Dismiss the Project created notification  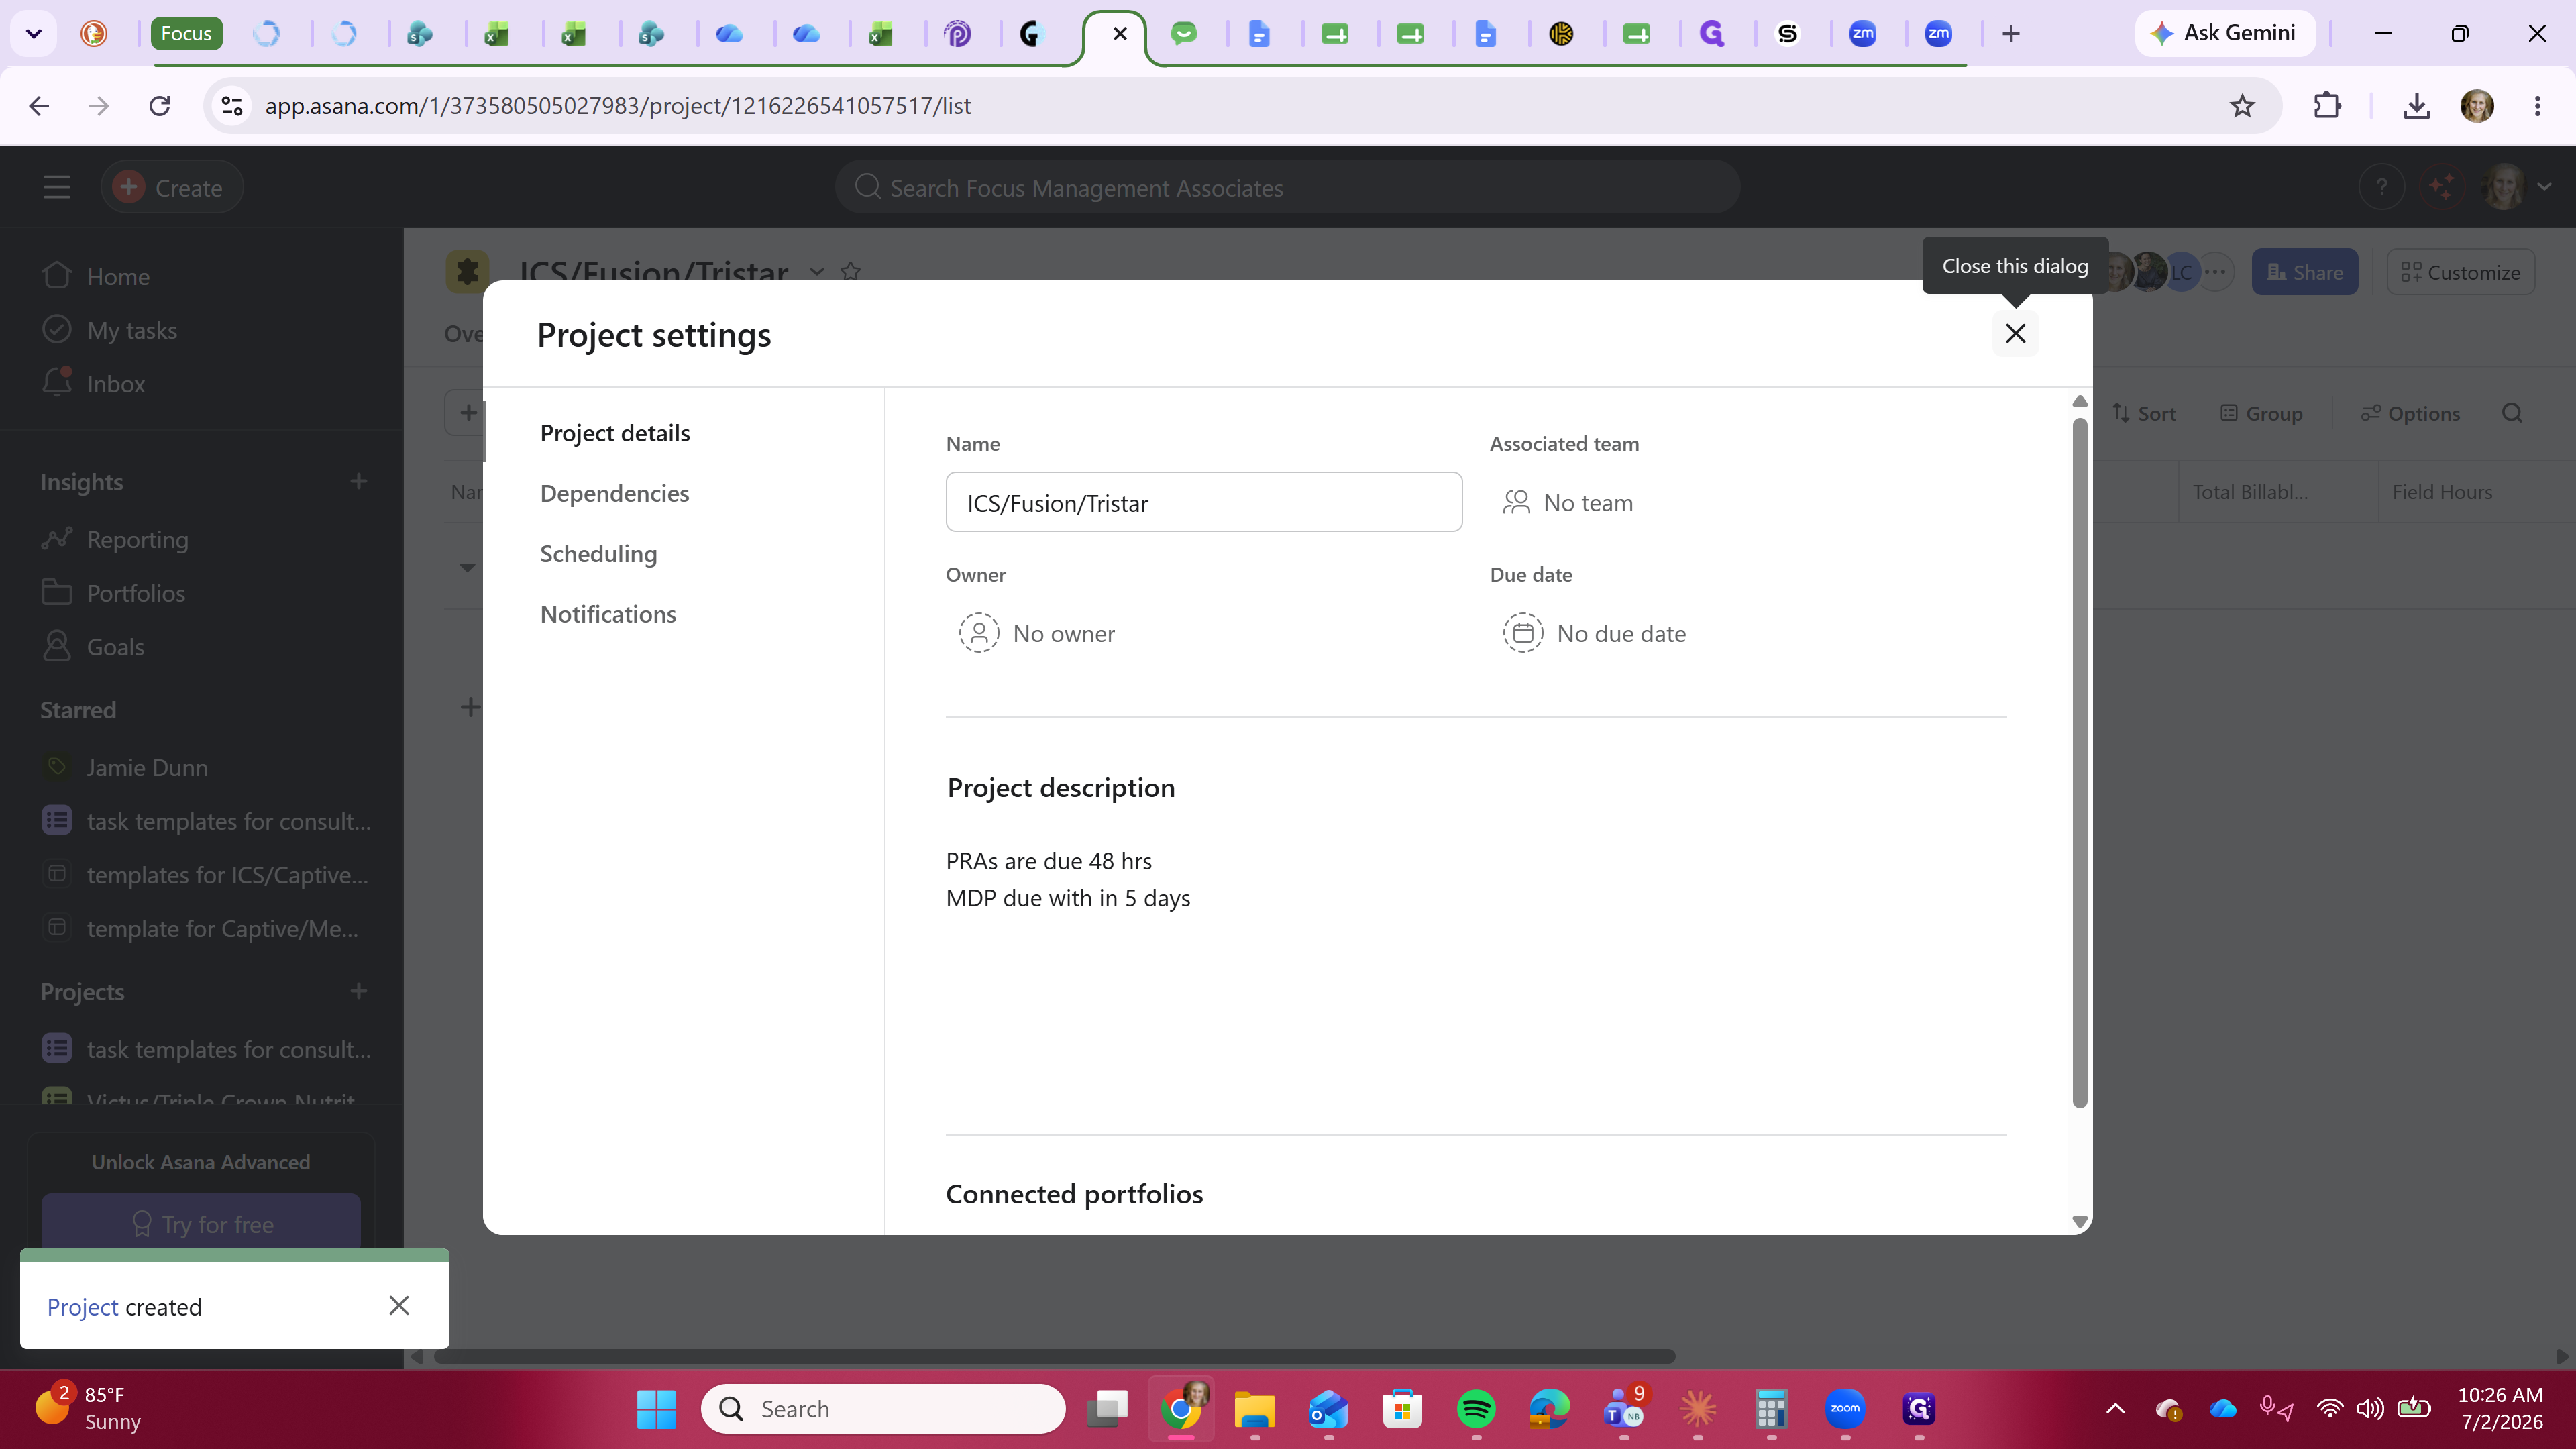tap(399, 1306)
